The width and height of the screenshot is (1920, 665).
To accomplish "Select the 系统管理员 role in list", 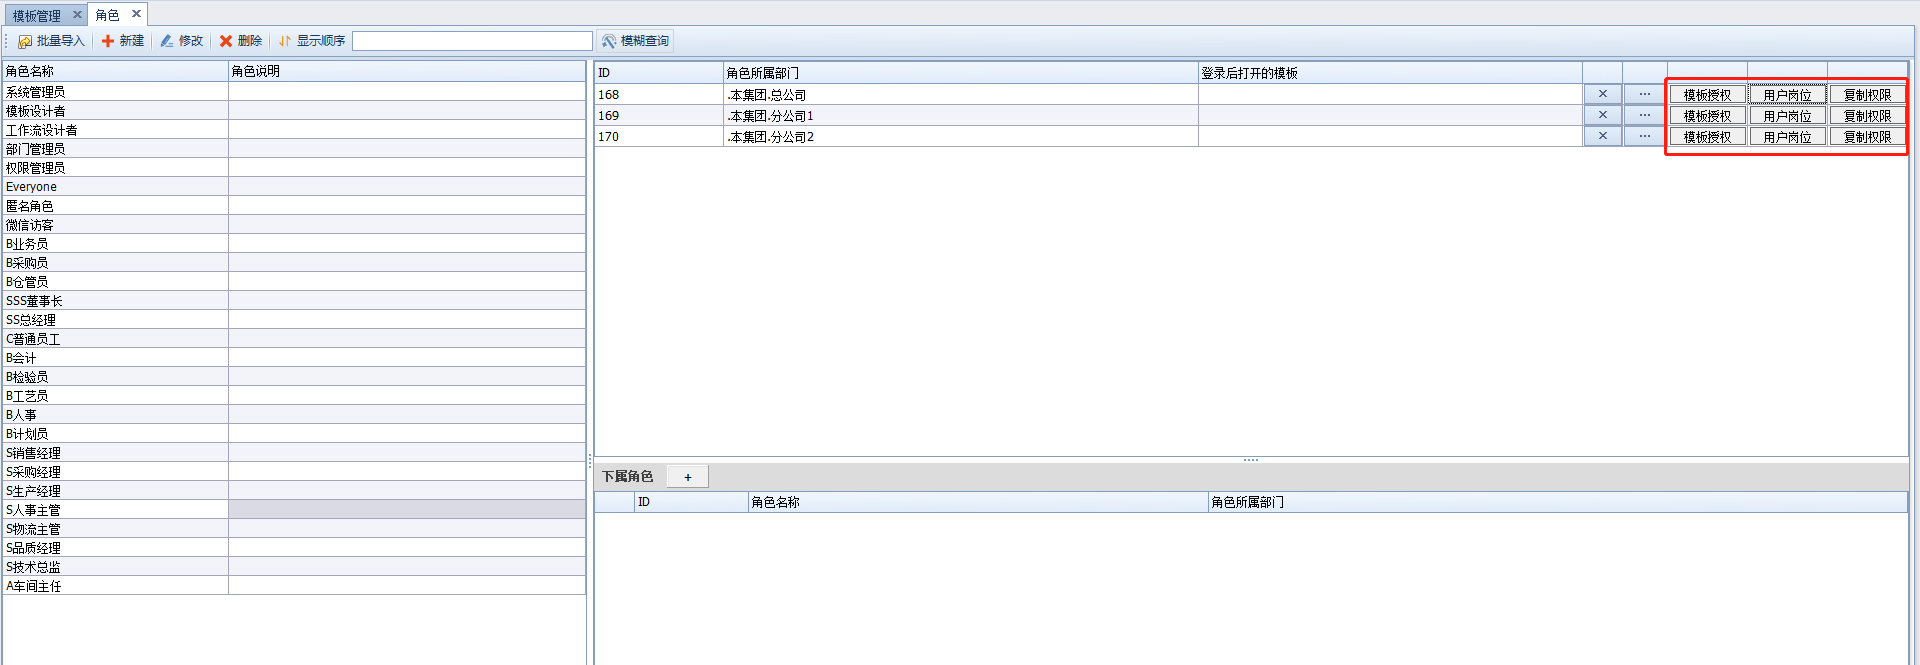I will (x=36, y=92).
